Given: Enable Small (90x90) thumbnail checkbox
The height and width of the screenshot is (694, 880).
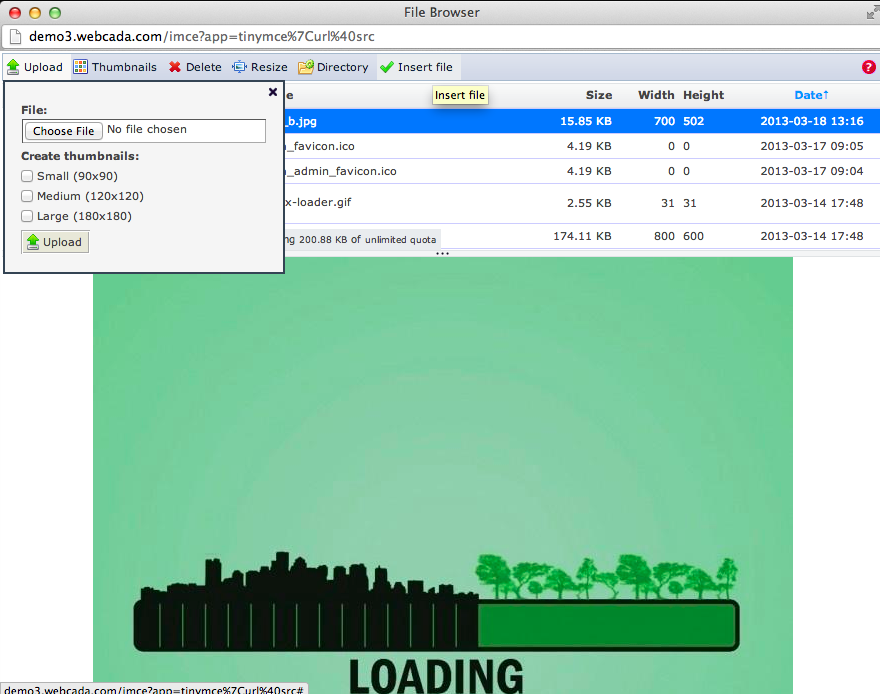Looking at the screenshot, I should (27, 176).
